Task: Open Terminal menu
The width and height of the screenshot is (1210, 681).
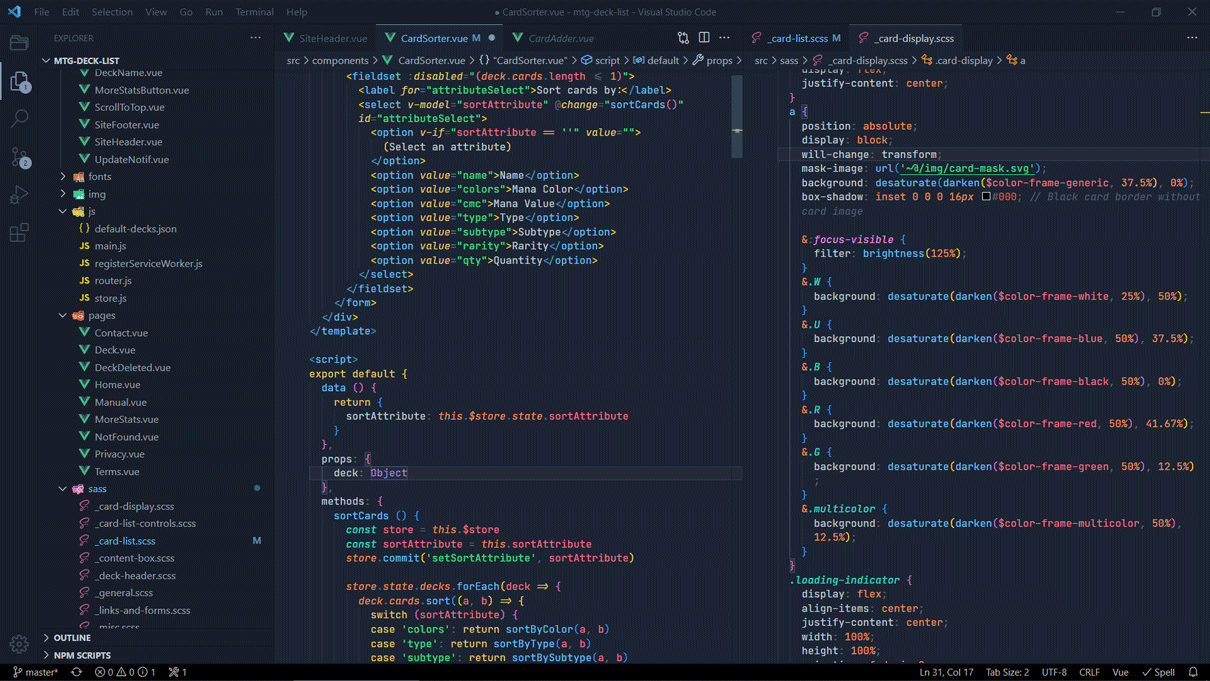Action: 254,12
